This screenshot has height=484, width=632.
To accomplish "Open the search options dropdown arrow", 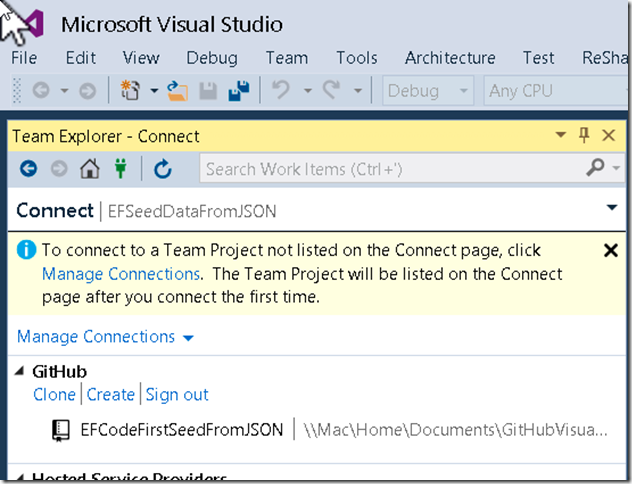I will click(616, 168).
